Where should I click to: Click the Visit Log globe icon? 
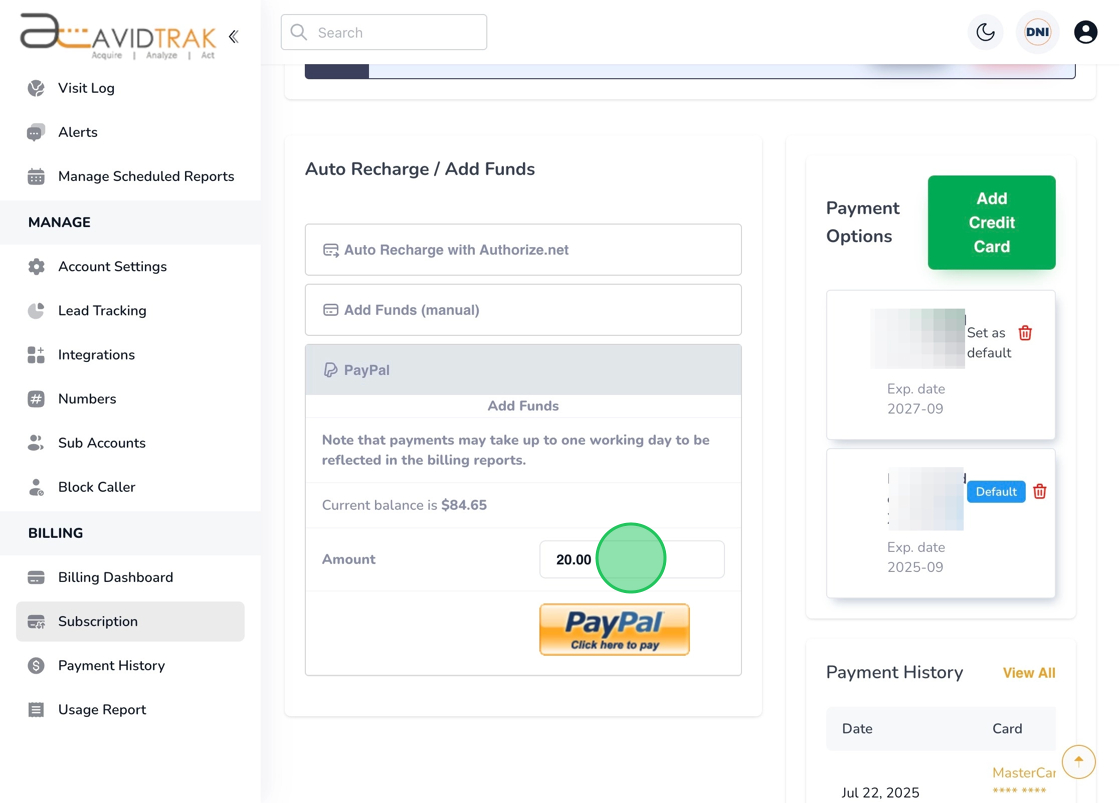click(36, 88)
